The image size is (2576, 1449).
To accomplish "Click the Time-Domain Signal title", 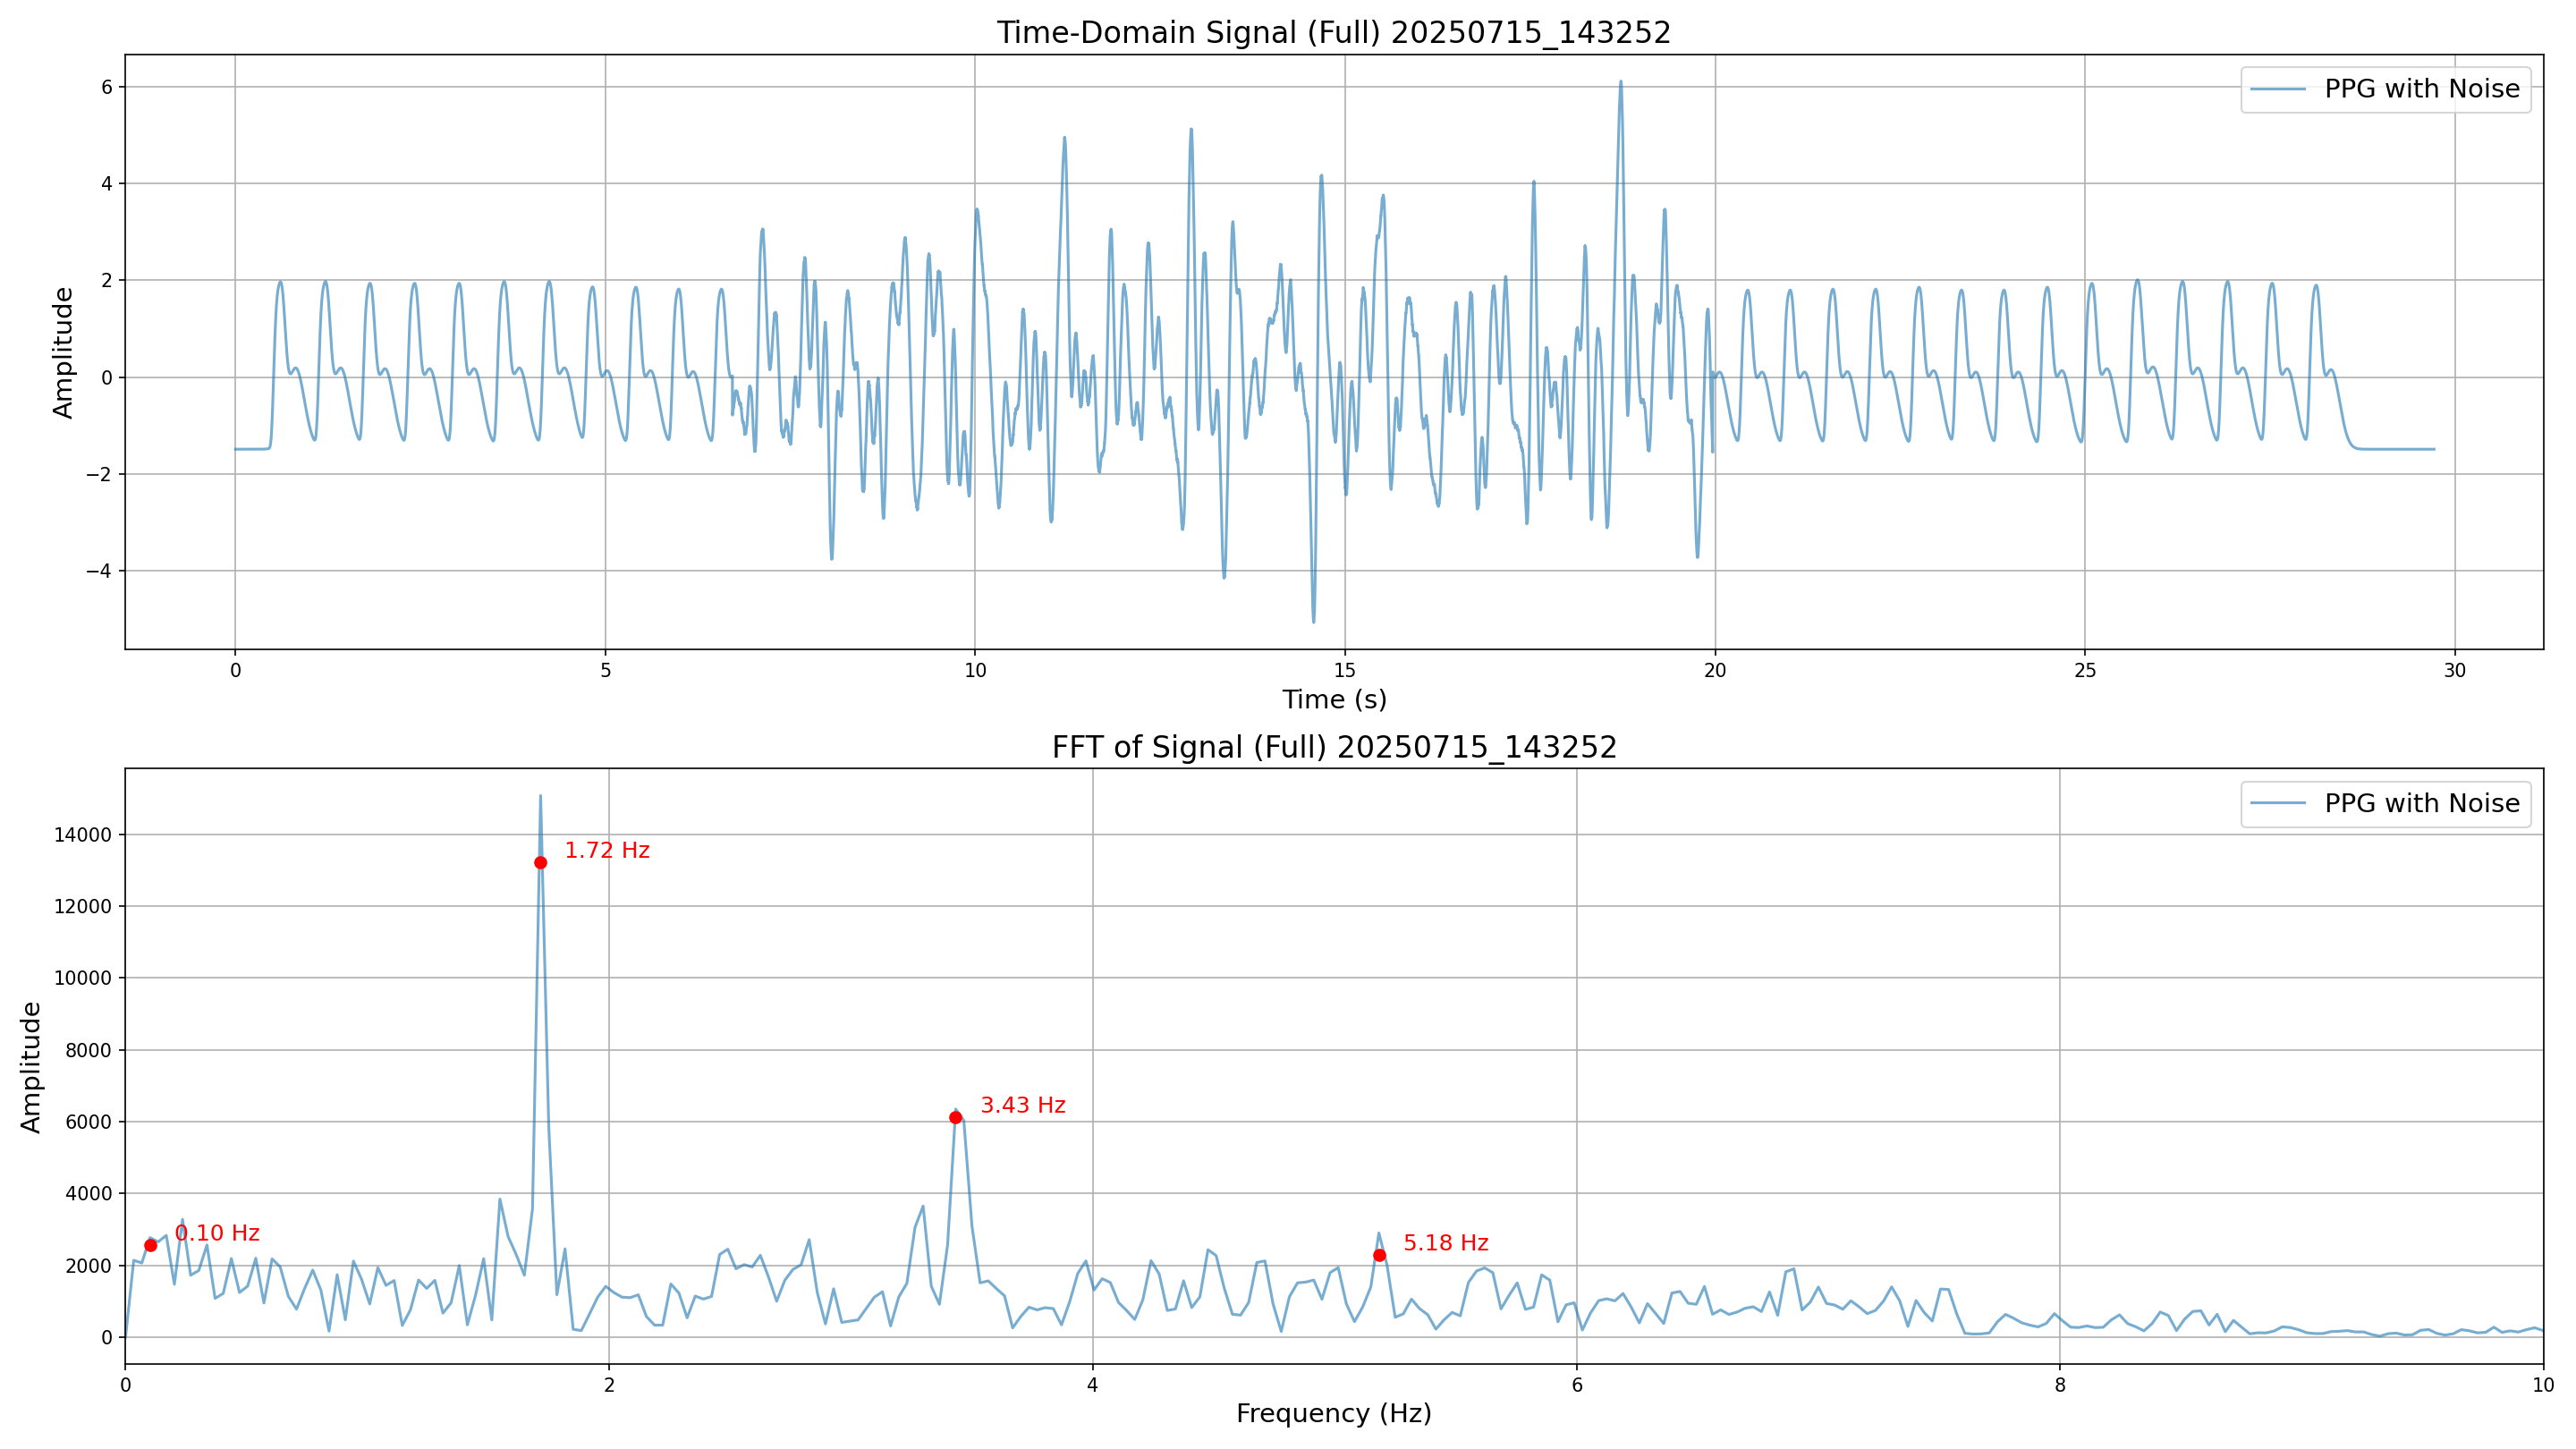I will tap(1333, 33).
